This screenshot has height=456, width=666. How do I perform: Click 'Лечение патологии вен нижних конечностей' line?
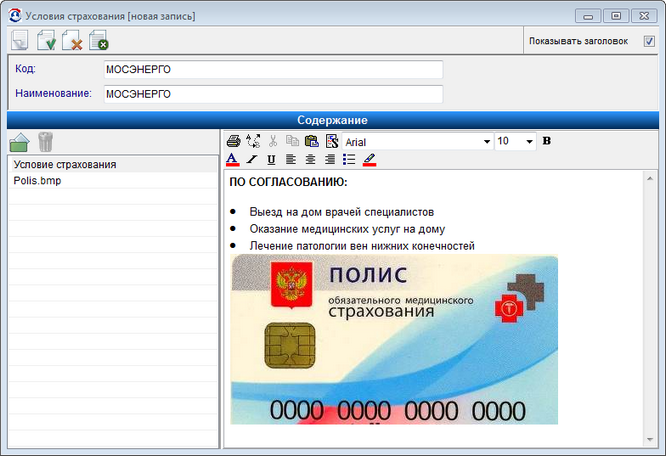[x=362, y=246]
